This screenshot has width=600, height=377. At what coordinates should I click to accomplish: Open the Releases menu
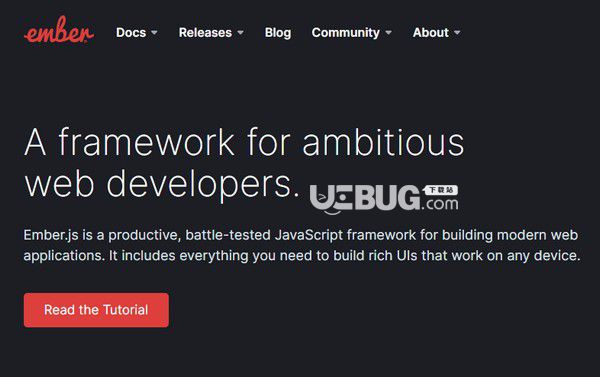point(205,33)
